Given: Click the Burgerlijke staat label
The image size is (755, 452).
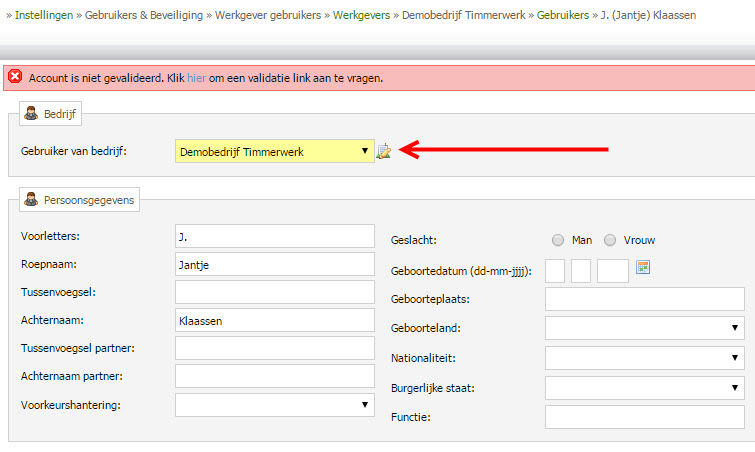Looking at the screenshot, I should coord(433,388).
